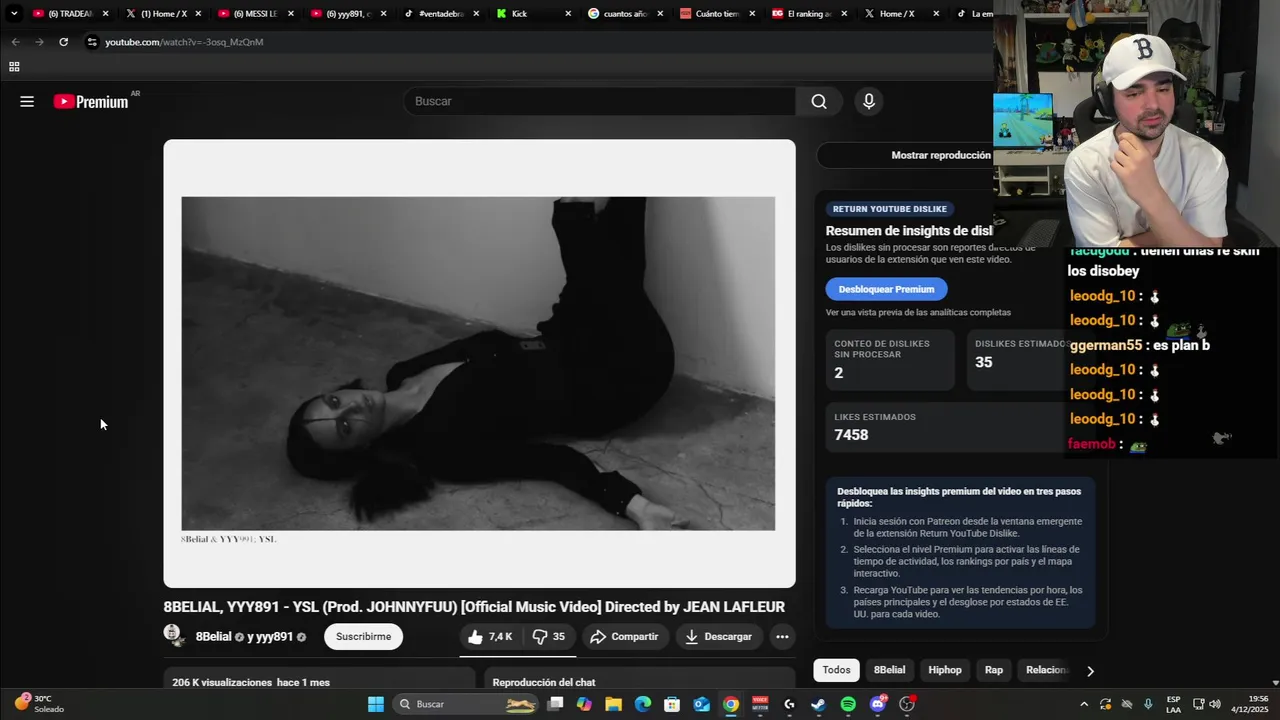Viewport: 1280px width, 720px height.
Task: Click the magnifier search button
Action: click(x=819, y=101)
